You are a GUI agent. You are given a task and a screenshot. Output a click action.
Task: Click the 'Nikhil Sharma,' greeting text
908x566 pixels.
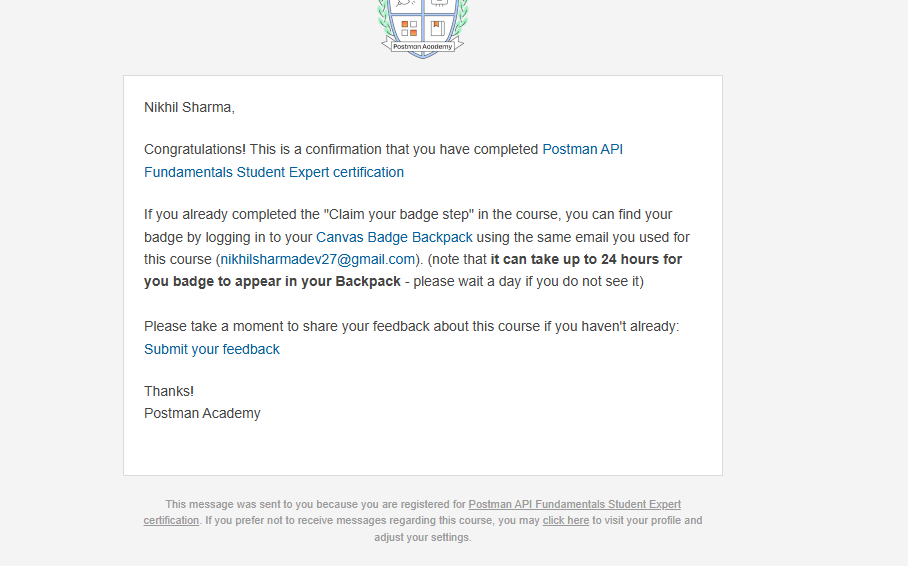coord(189,108)
